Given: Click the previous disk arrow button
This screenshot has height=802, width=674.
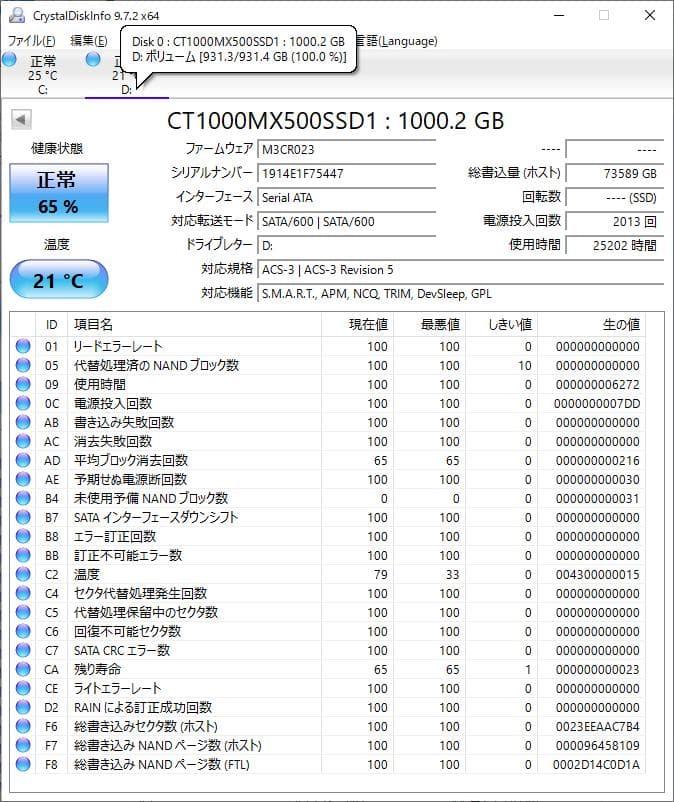Looking at the screenshot, I should point(21,120).
